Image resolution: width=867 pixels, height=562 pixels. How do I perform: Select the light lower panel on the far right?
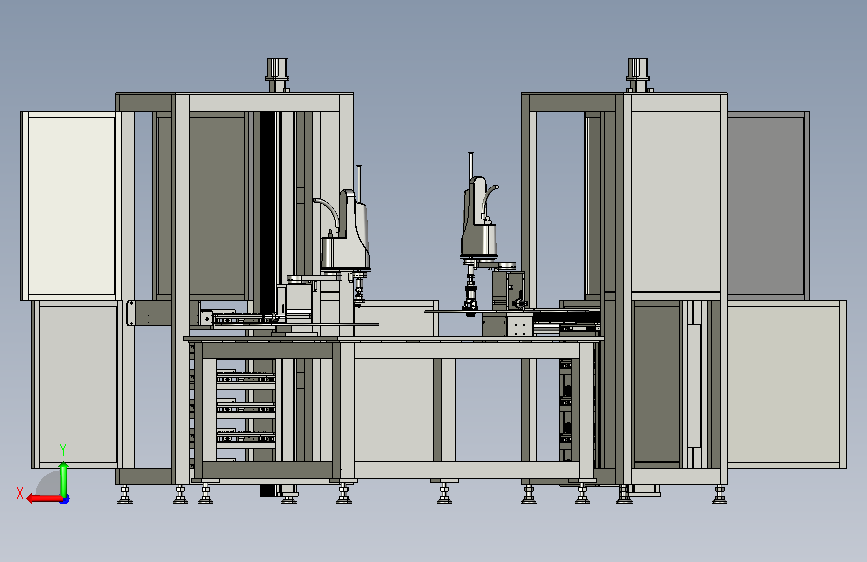click(786, 384)
